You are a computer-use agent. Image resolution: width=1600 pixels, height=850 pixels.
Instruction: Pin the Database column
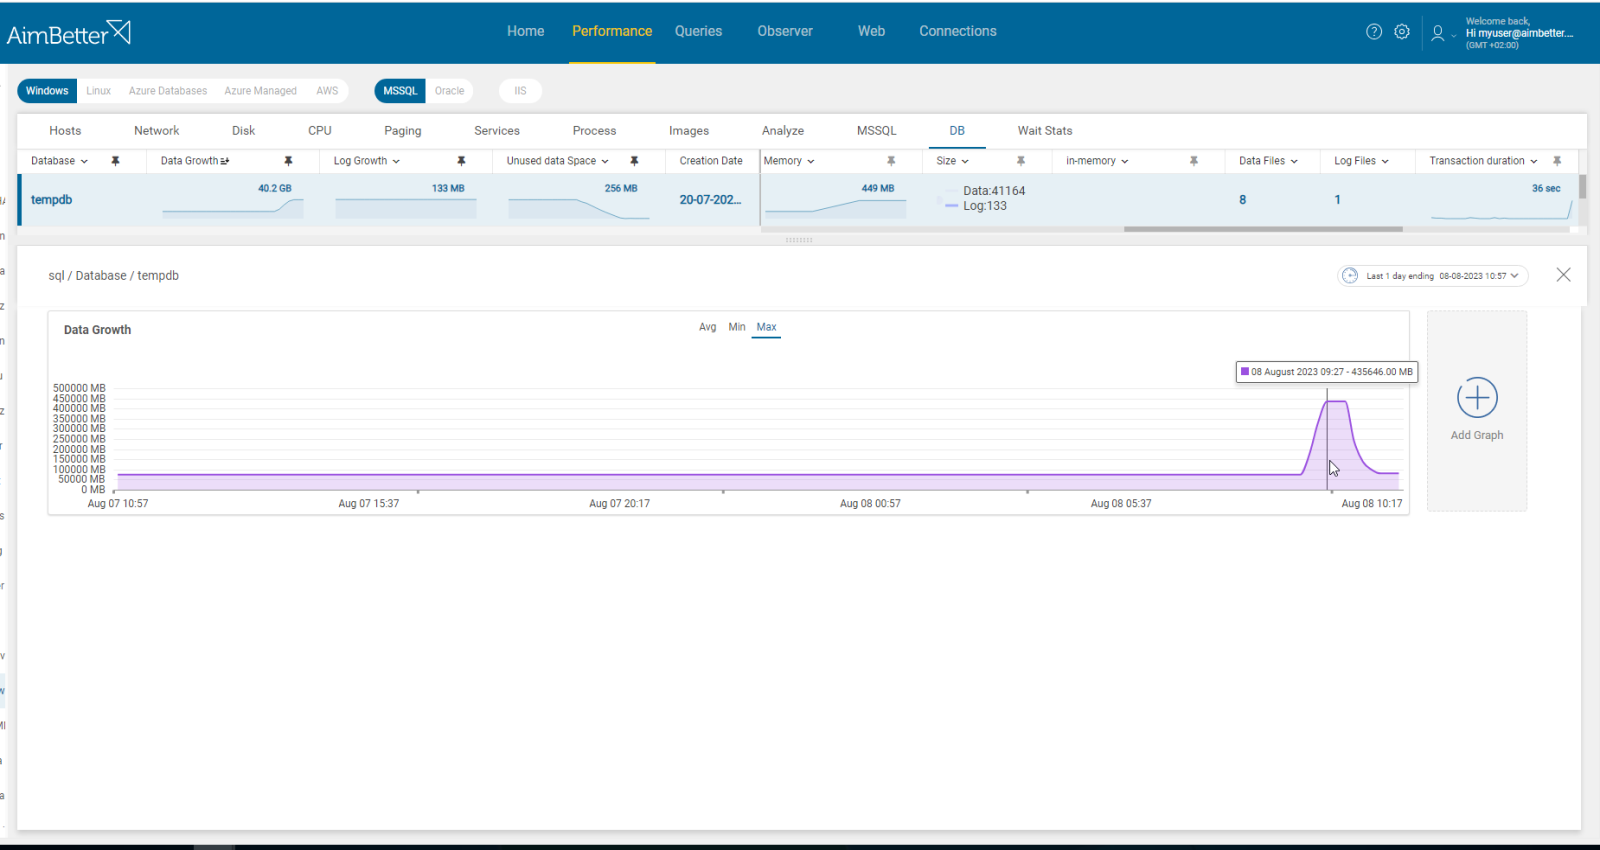115,161
